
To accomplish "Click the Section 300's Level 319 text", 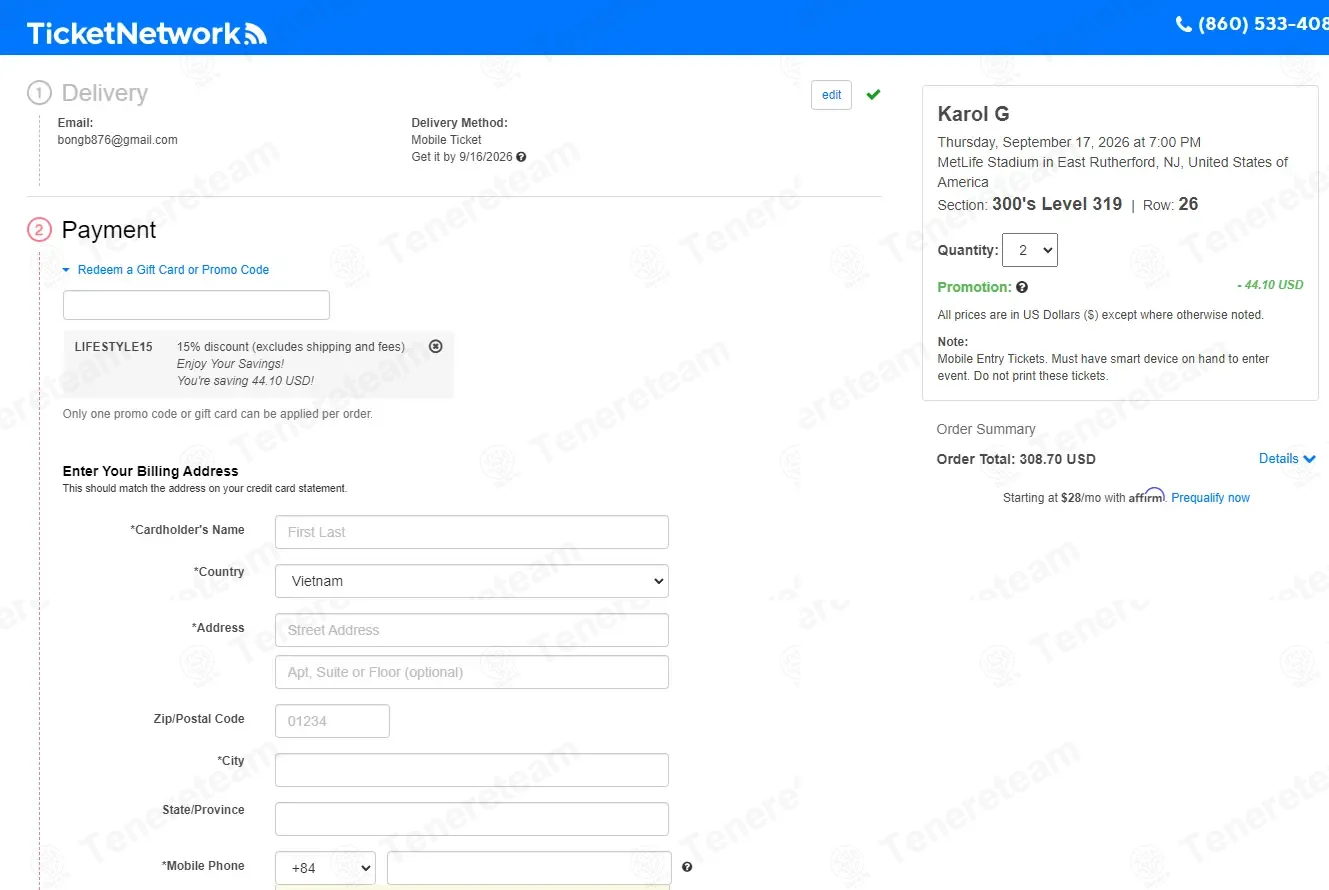I will click(x=1030, y=204).
